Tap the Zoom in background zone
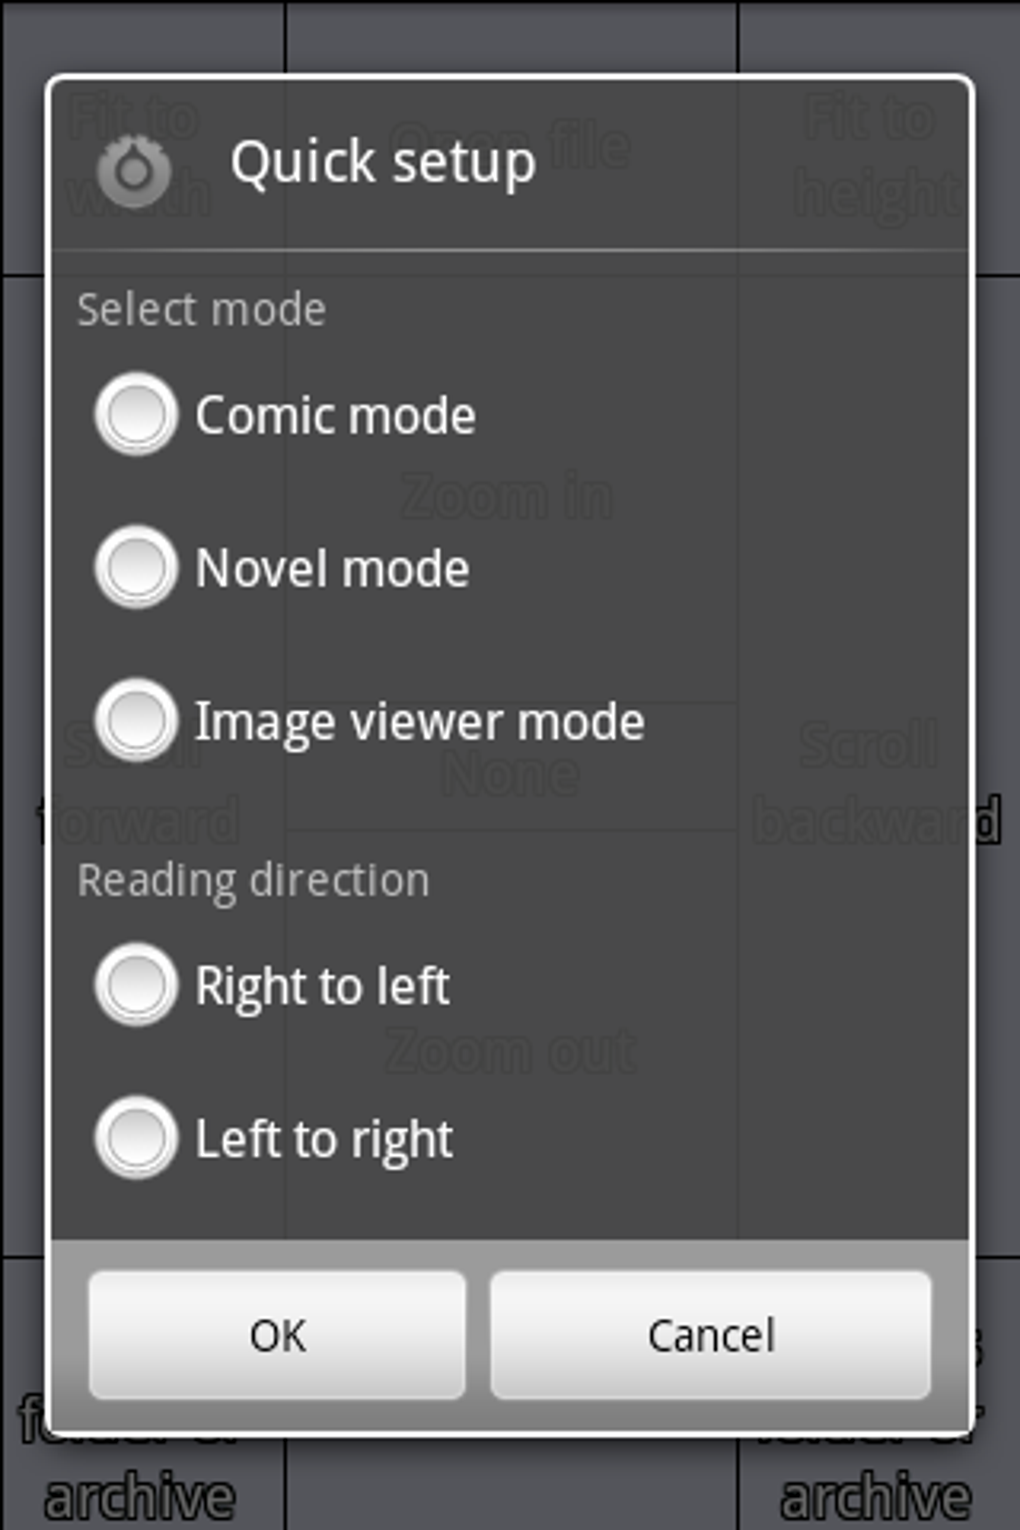The image size is (1020, 1530). (x=507, y=497)
